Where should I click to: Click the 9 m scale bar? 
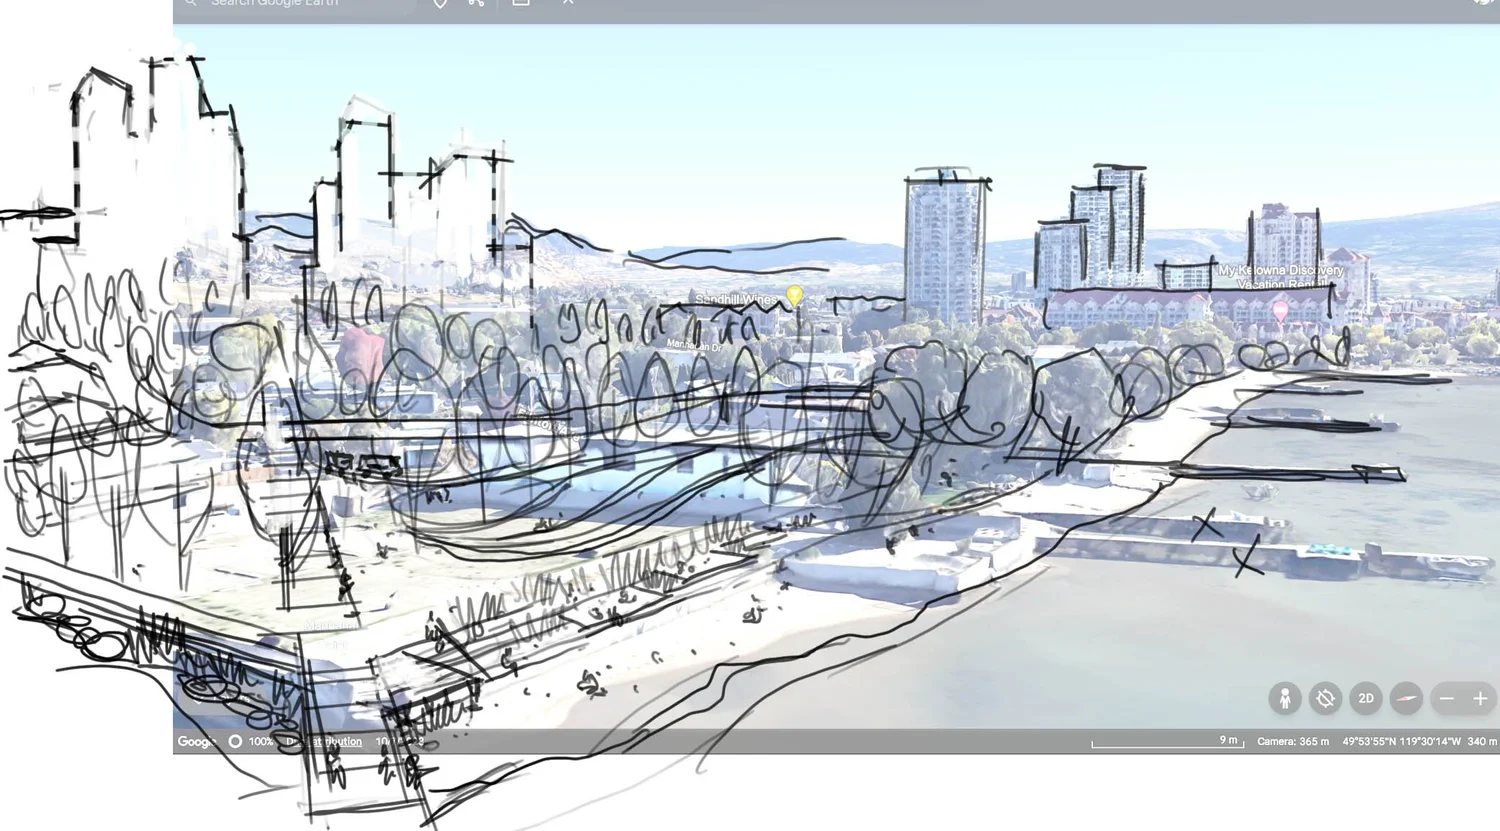[x=1167, y=741]
